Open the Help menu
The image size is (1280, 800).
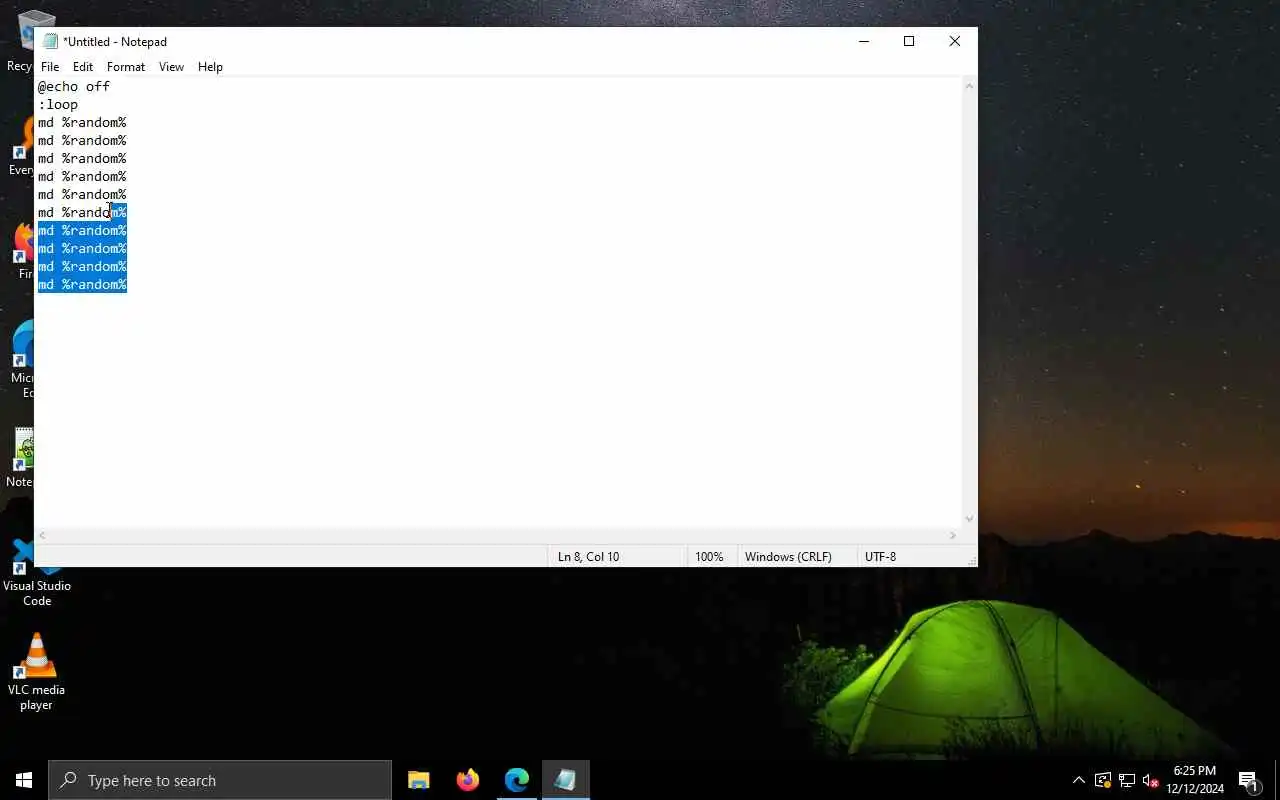[210, 67]
